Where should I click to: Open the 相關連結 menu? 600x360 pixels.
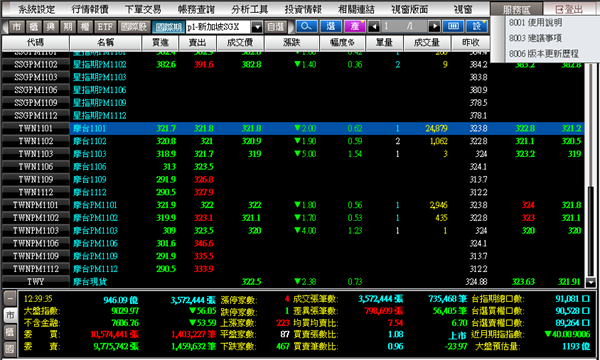[356, 9]
